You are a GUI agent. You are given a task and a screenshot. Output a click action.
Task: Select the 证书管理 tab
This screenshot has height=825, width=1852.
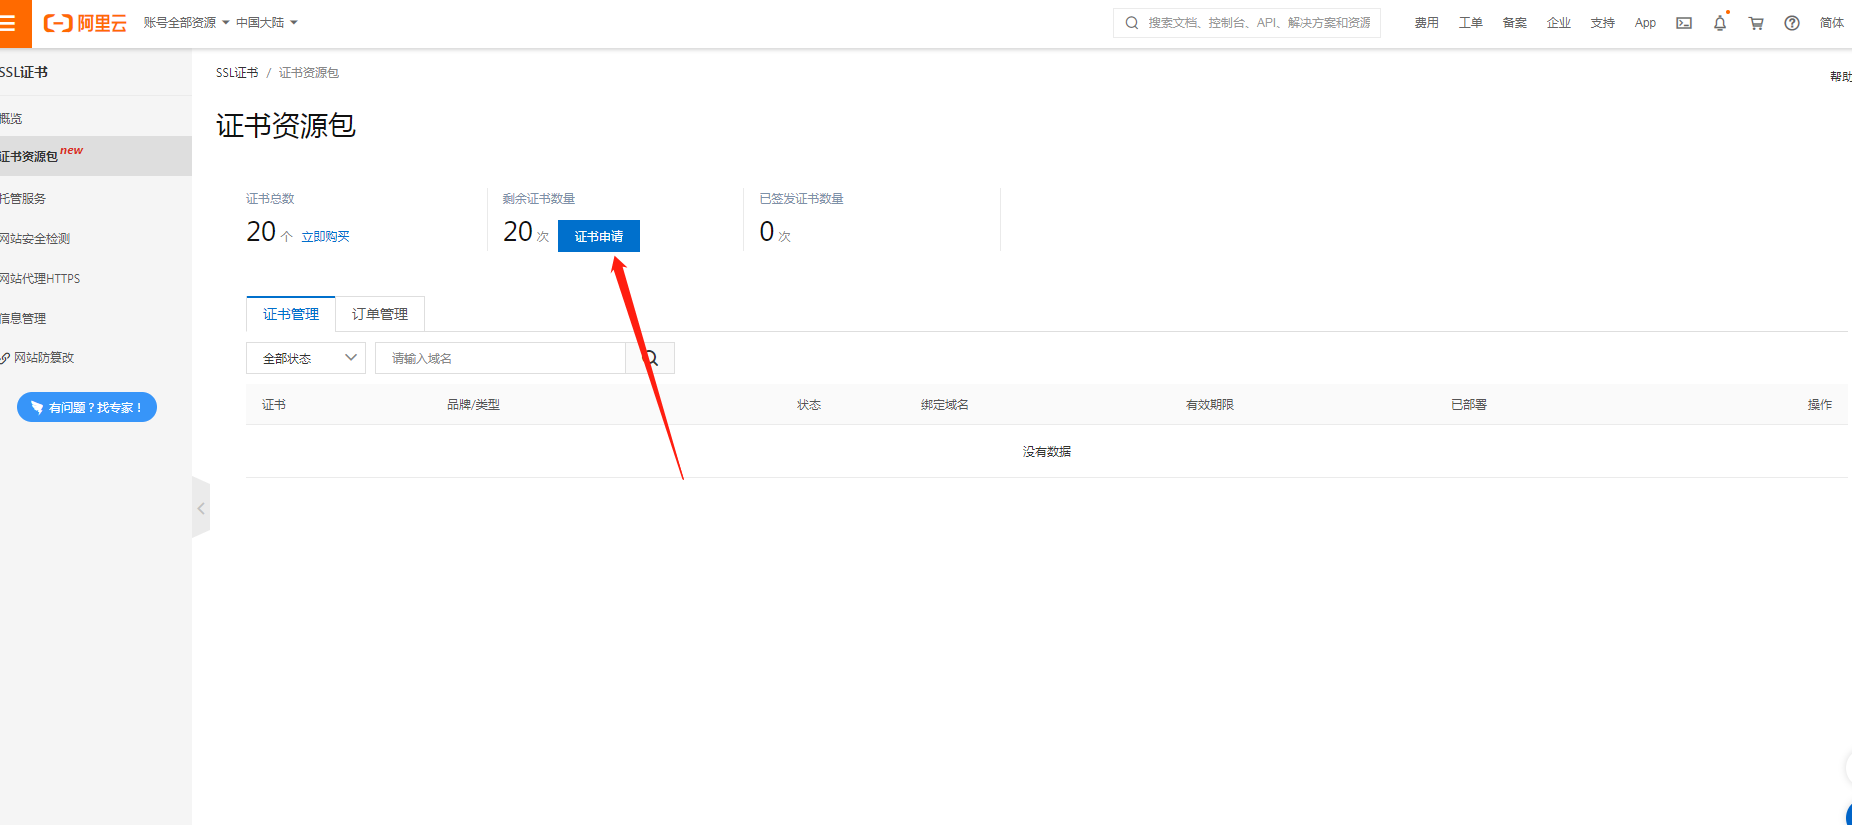click(x=291, y=314)
